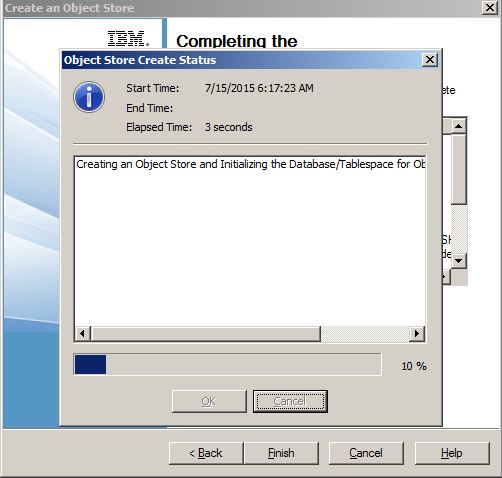Click the IBM logo in wizard

click(x=128, y=38)
